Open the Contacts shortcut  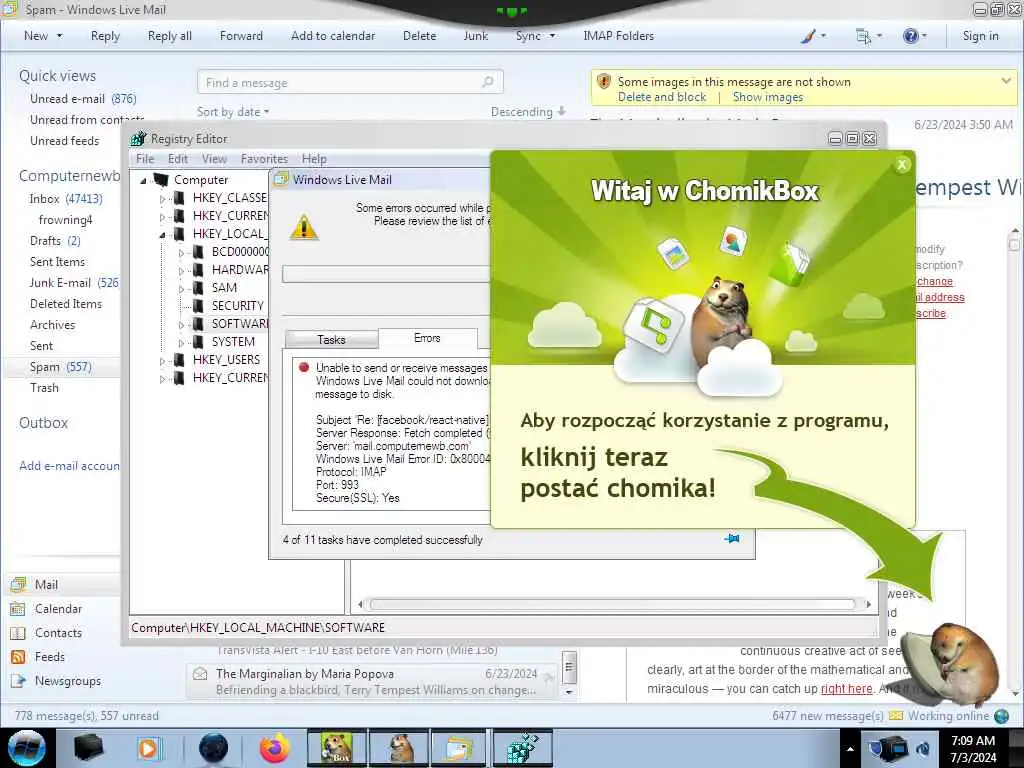tap(58, 633)
